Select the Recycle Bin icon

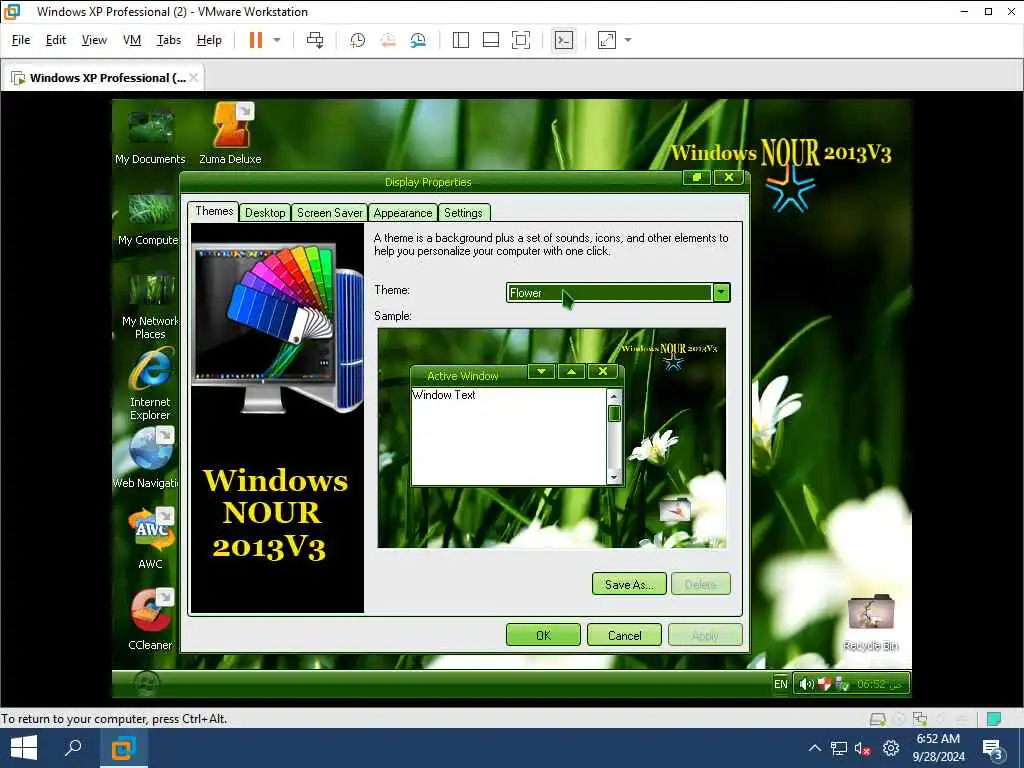click(x=871, y=622)
